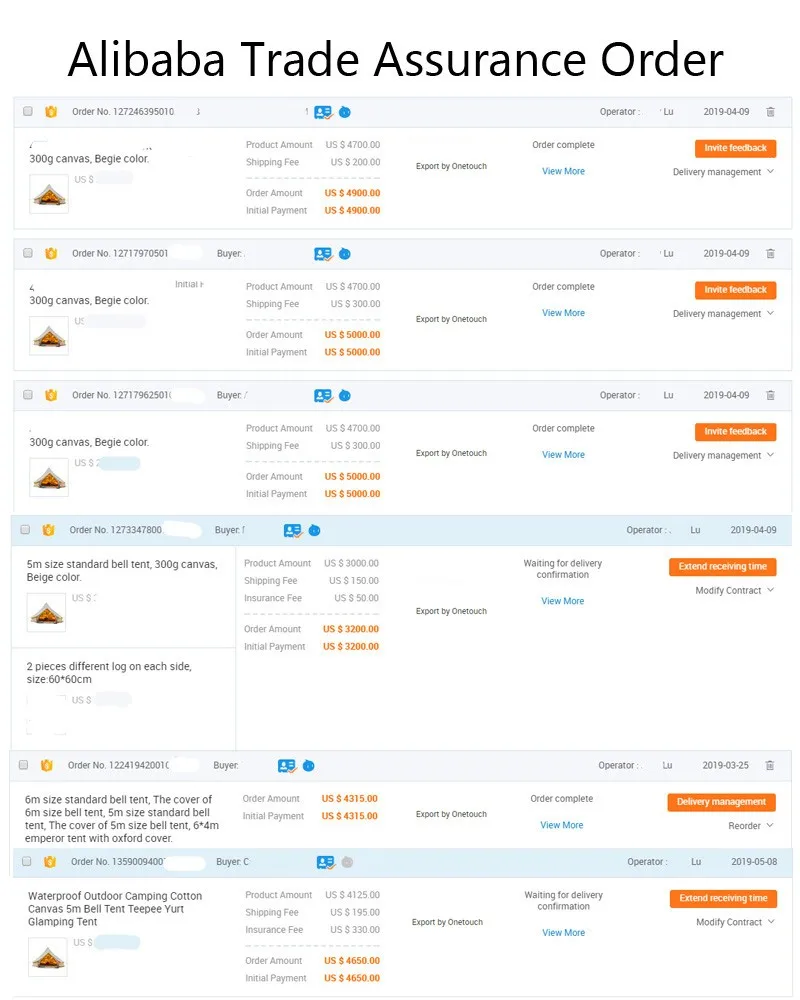Open tent thumbnail of Waterproof Outdoor Camping product
Screen dimensions: 800x1000
(x=48, y=957)
